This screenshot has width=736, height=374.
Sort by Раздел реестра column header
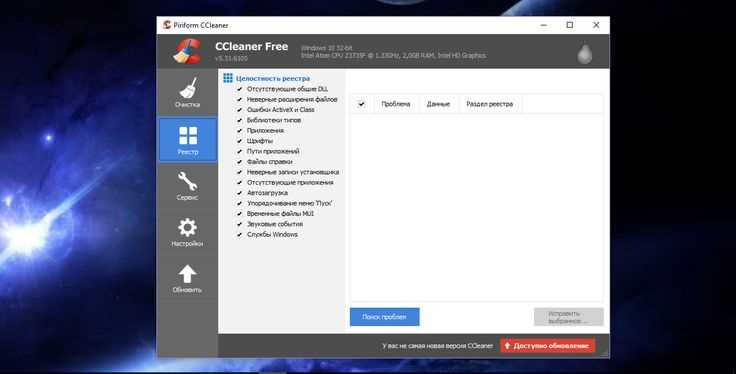click(x=490, y=104)
